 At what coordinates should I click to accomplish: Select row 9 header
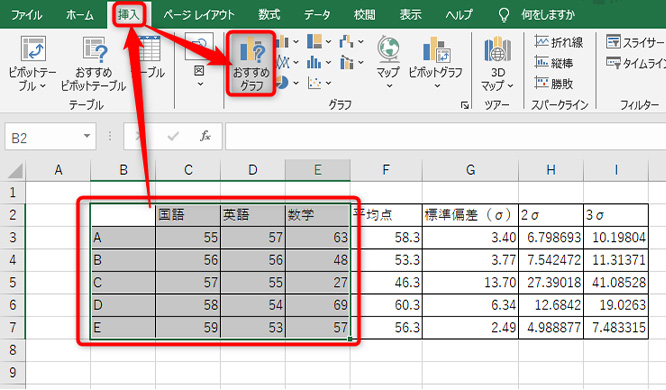(x=13, y=373)
